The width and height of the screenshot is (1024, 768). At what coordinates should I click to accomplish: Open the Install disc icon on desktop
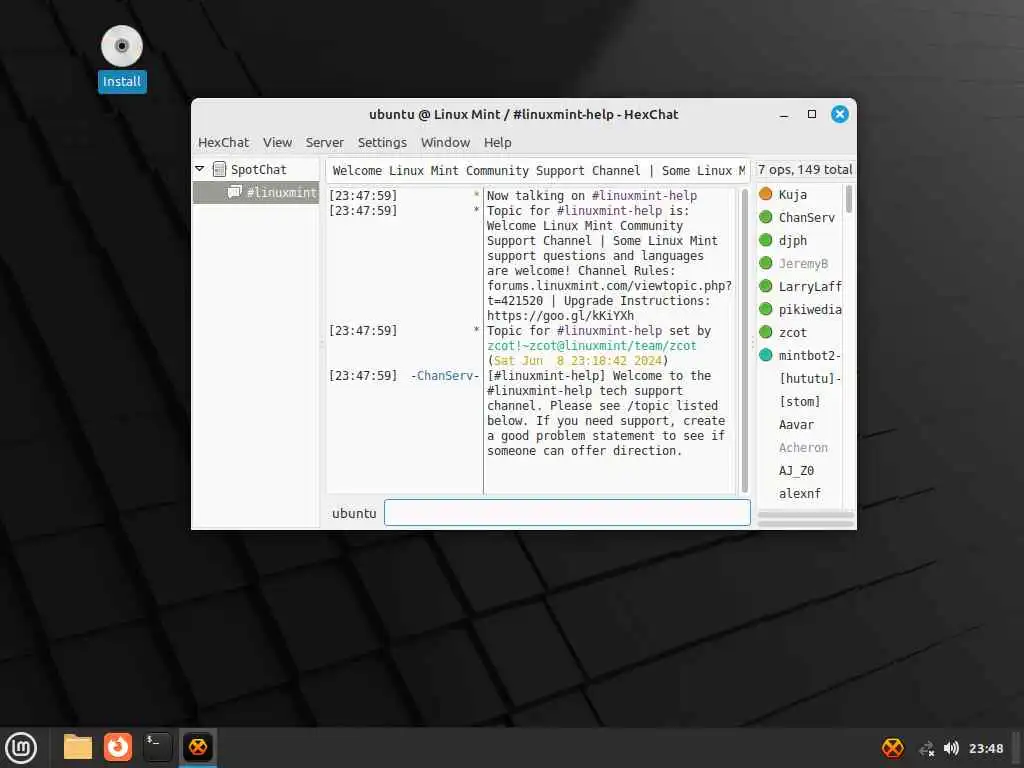pos(121,59)
